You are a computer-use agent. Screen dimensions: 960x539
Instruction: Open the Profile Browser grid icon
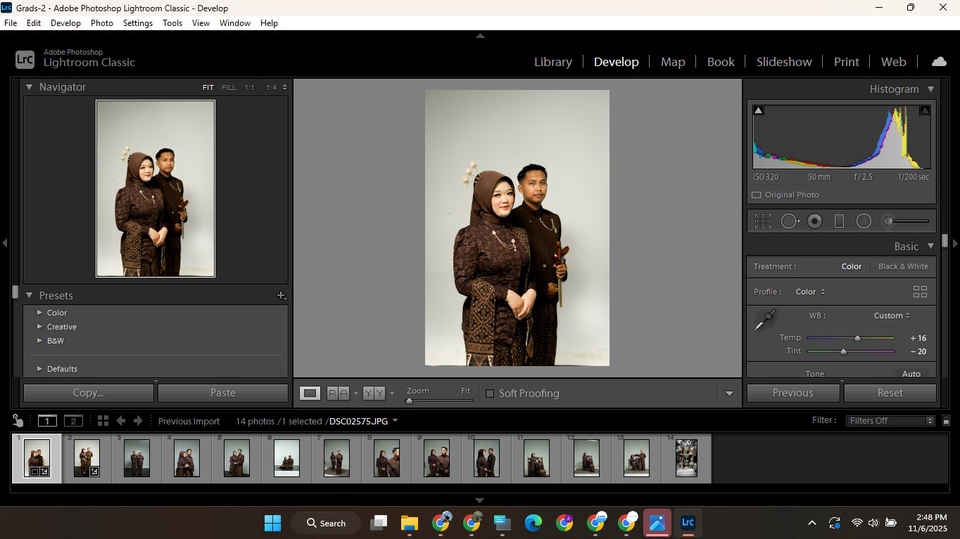[x=920, y=292]
